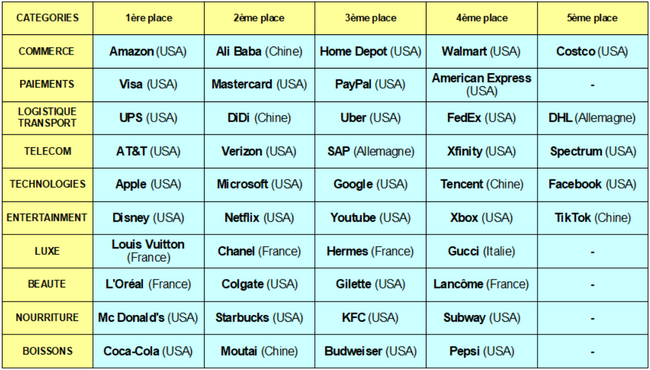Select the Gucci (Italie) cell
650x370 pixels.
point(482,251)
